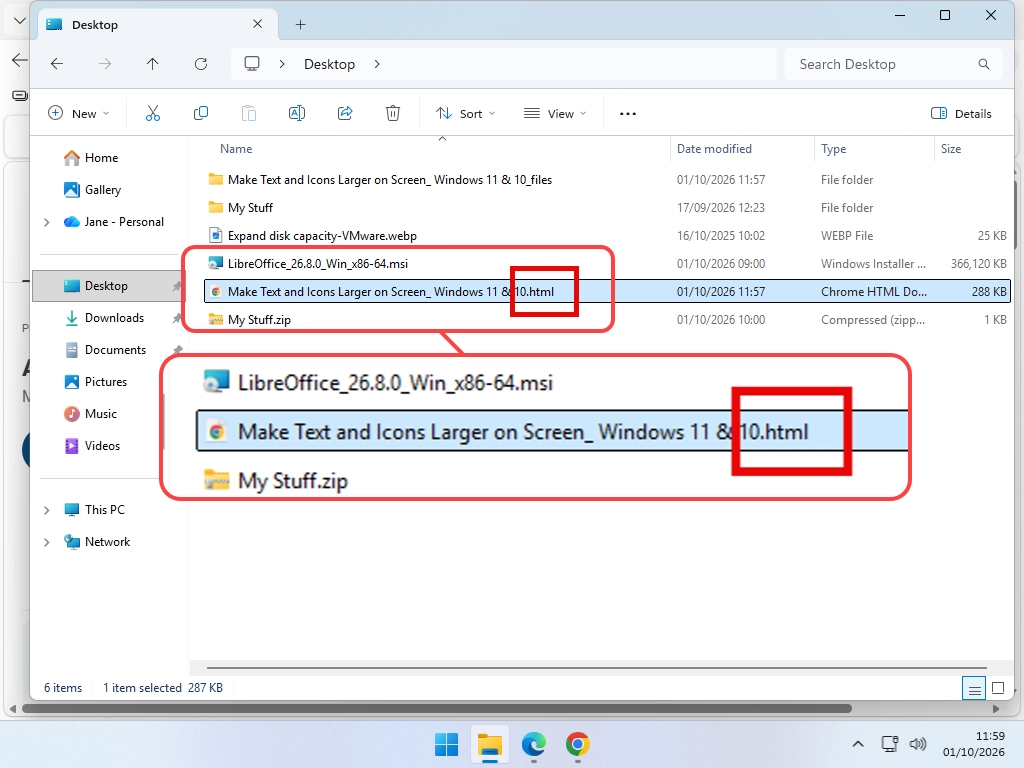Expand the Jane - Personal tree node
This screenshot has height=768, width=1024.
[x=46, y=222]
